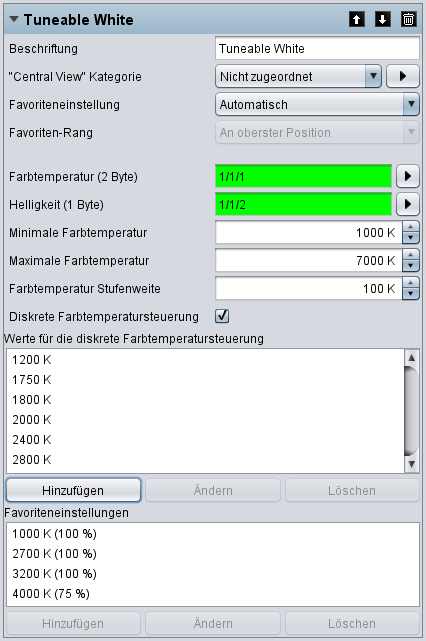Image resolution: width=426 pixels, height=641 pixels.
Task: Click the discrete values list scroll-up arrow
Action: (x=411, y=358)
